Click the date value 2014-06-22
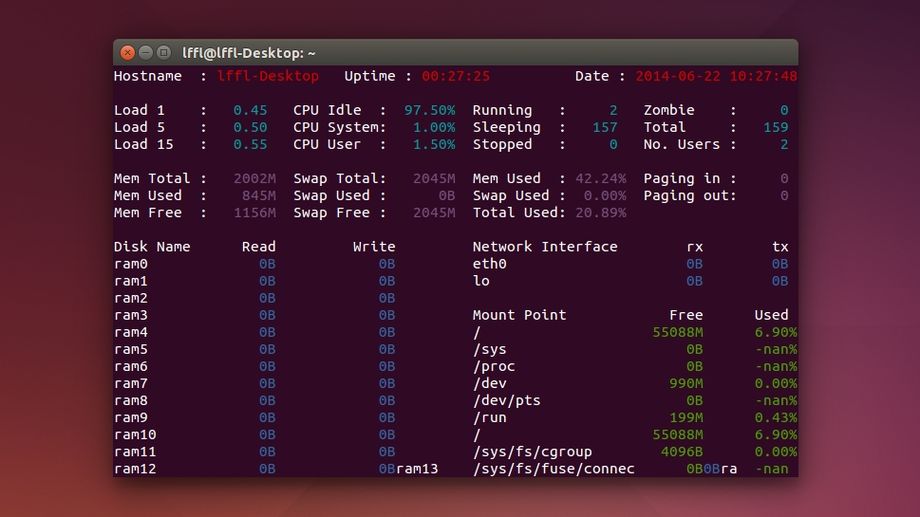920x517 pixels. tap(678, 76)
